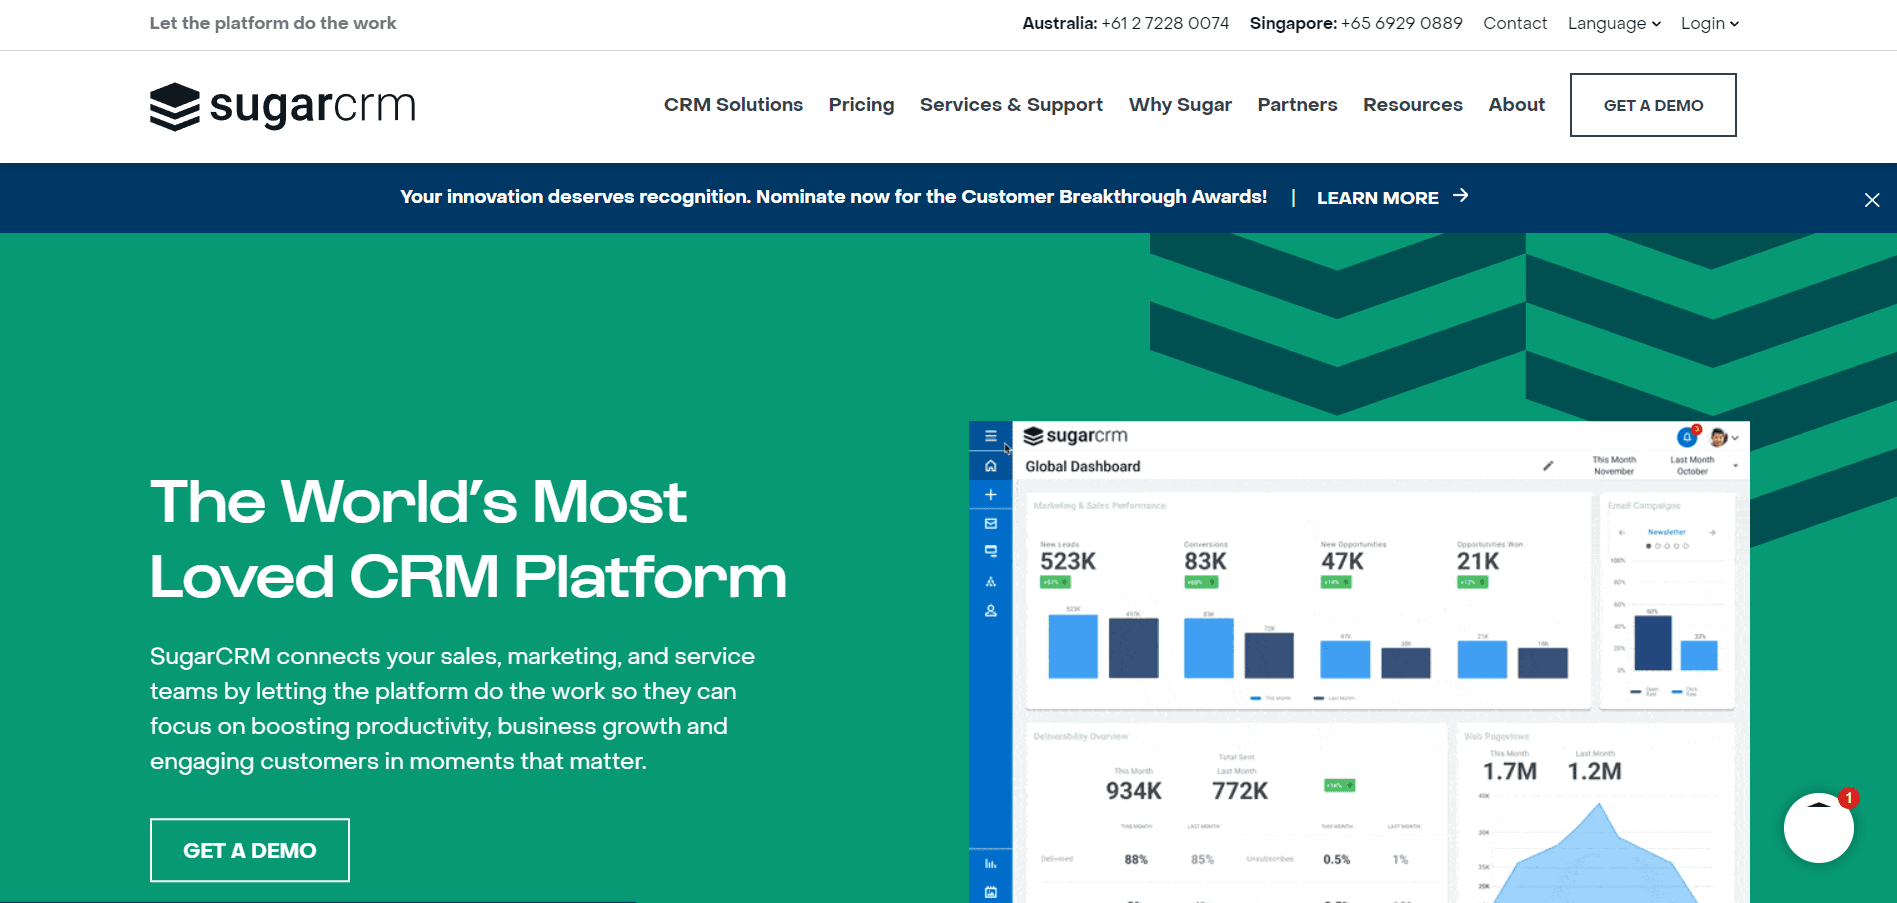Expand the user avatar chevron in the dashboard
Viewport: 1897px width, 903px height.
pos(1736,438)
